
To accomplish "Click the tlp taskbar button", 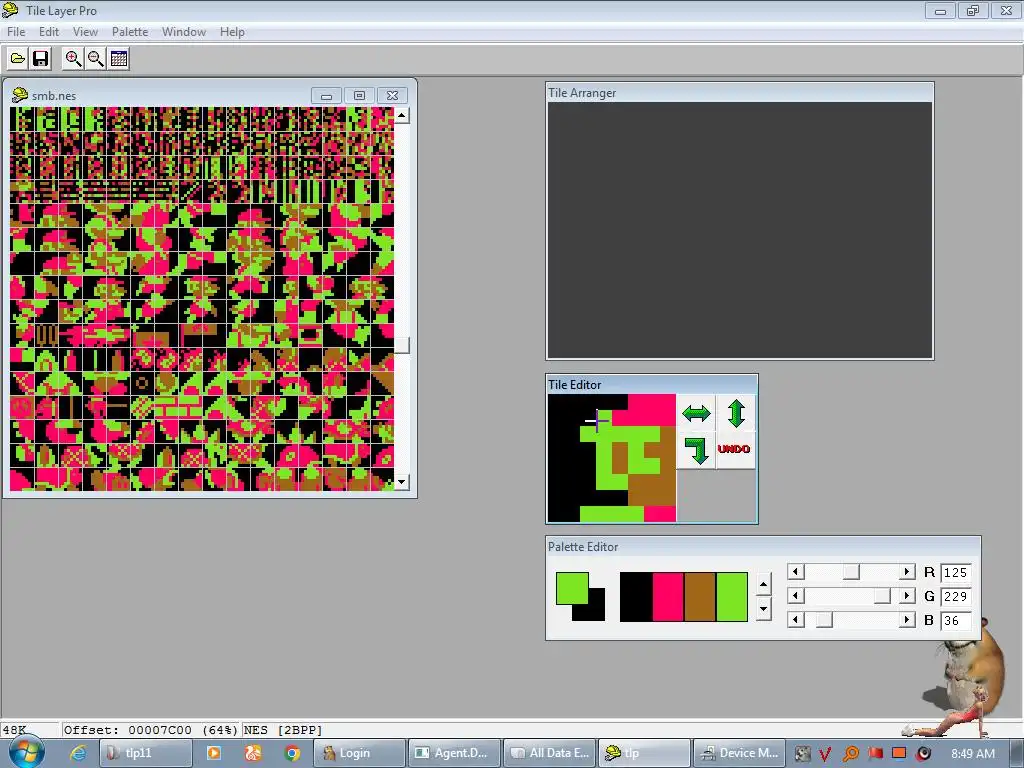I will click(x=644, y=753).
